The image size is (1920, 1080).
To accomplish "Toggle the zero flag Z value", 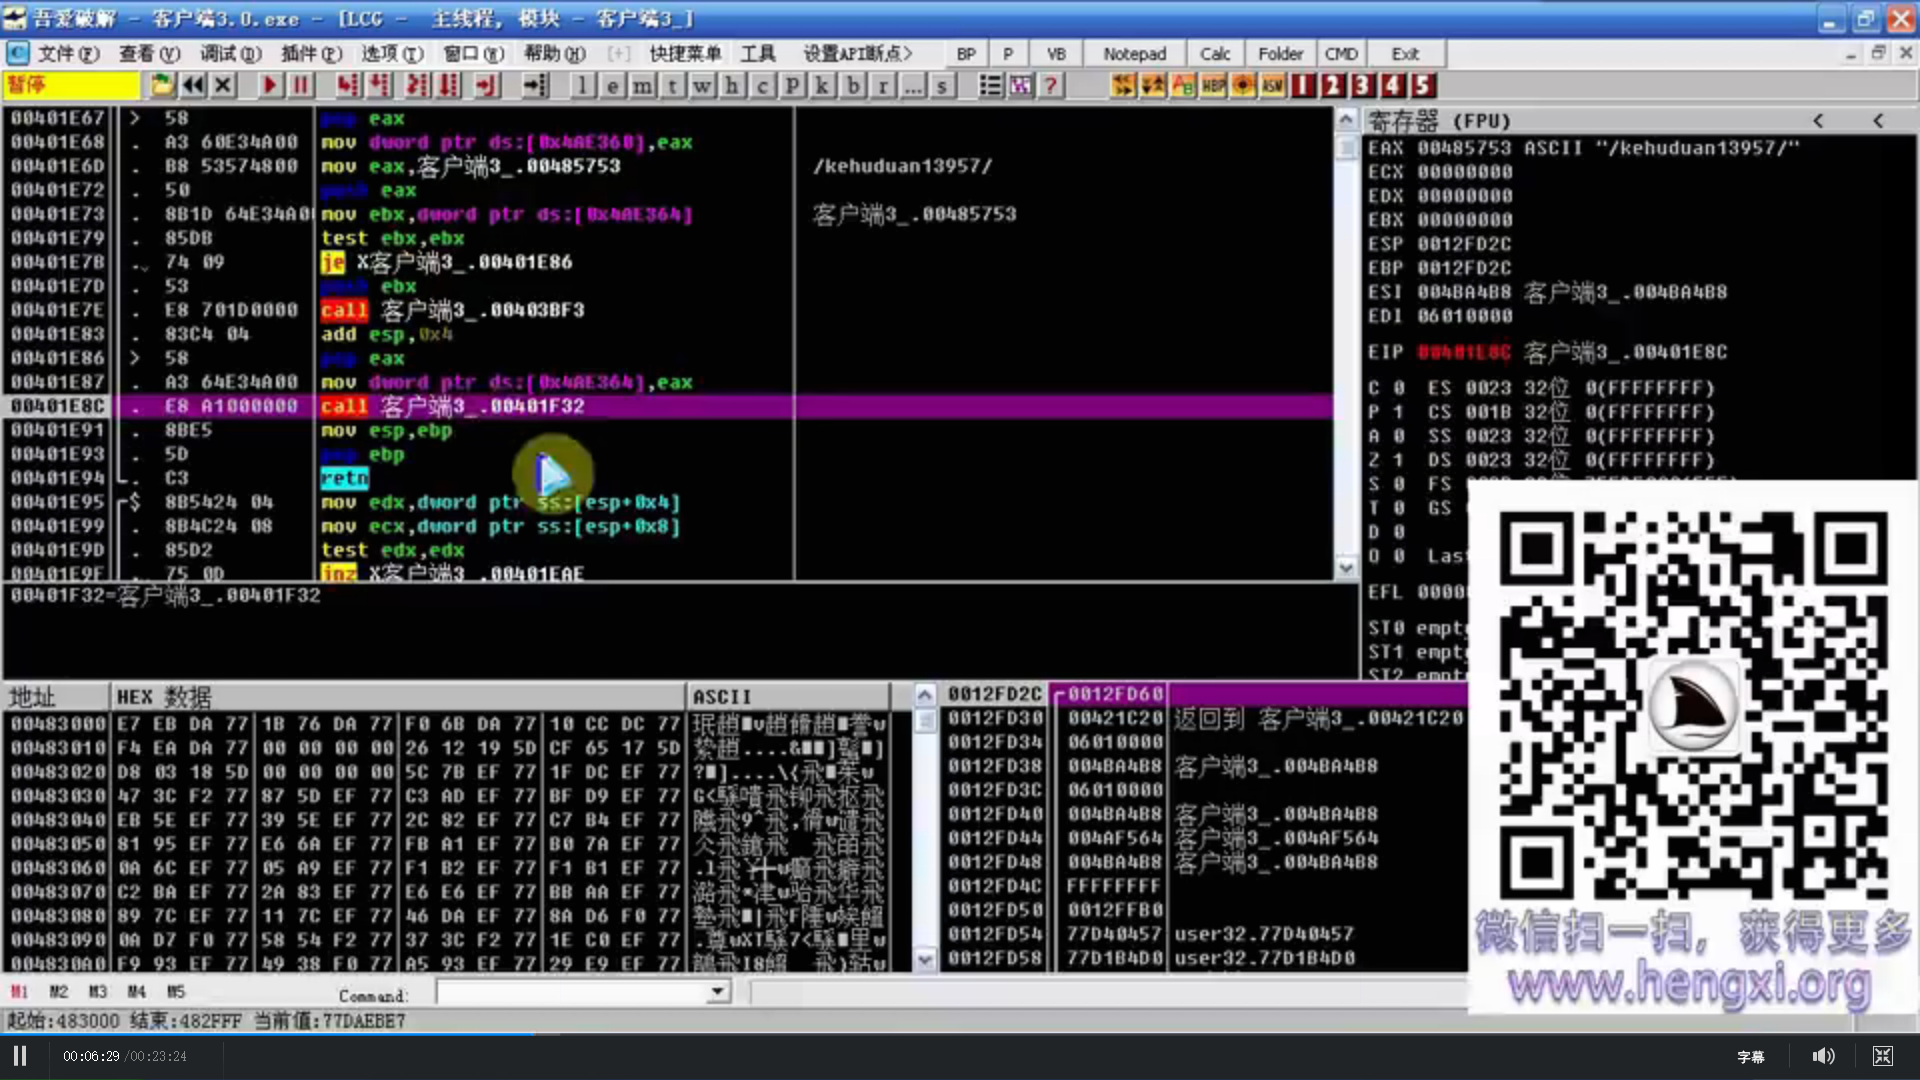I will 1398,460.
